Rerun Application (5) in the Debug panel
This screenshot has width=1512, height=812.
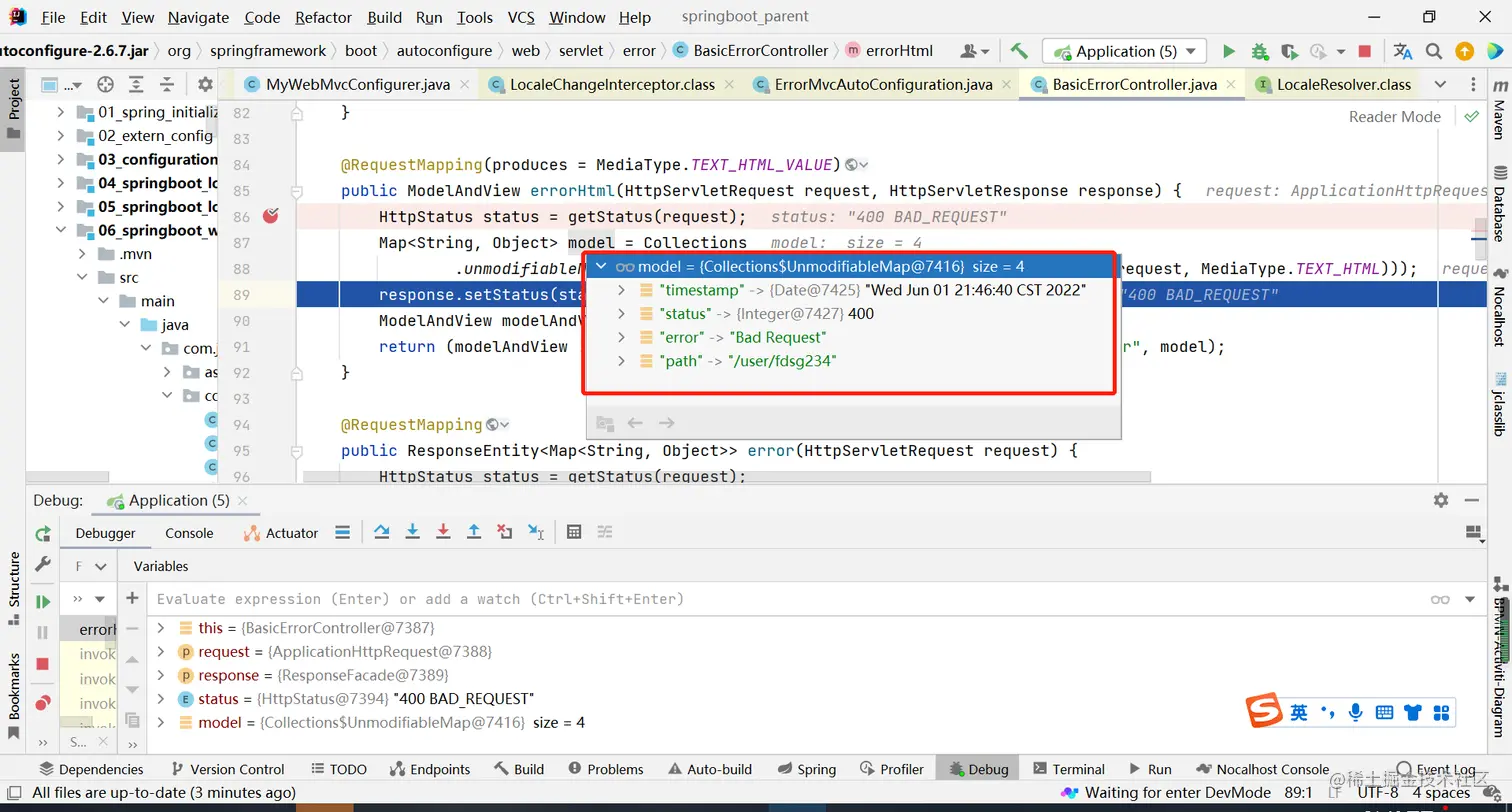43,534
